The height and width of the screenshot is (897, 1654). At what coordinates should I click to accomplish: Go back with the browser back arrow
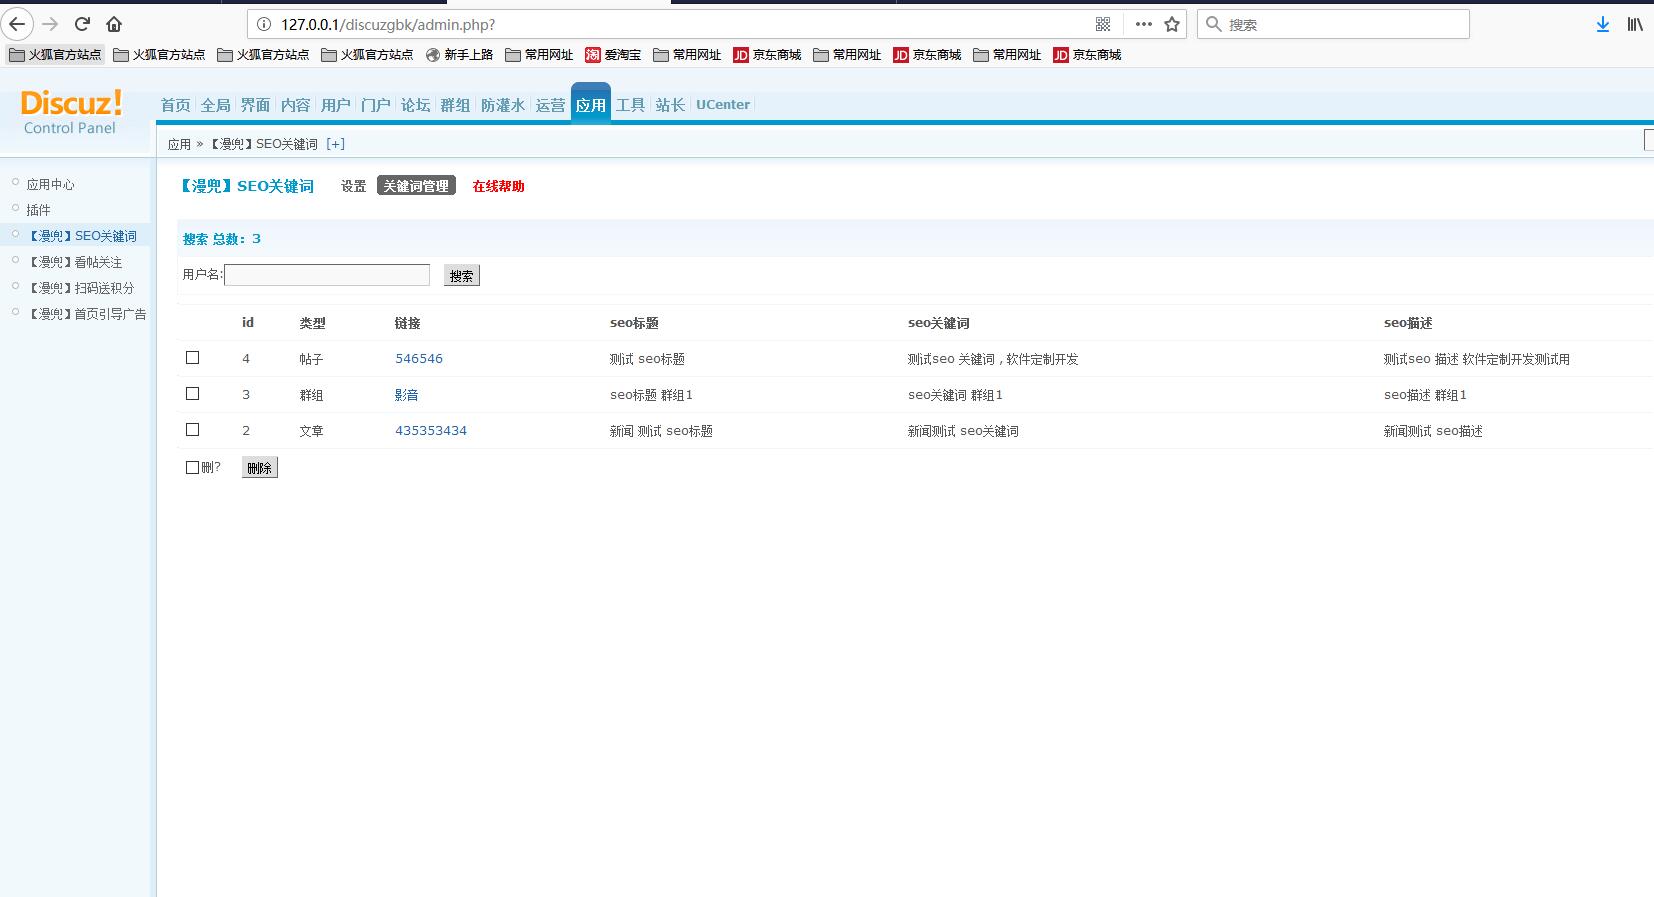pos(18,24)
